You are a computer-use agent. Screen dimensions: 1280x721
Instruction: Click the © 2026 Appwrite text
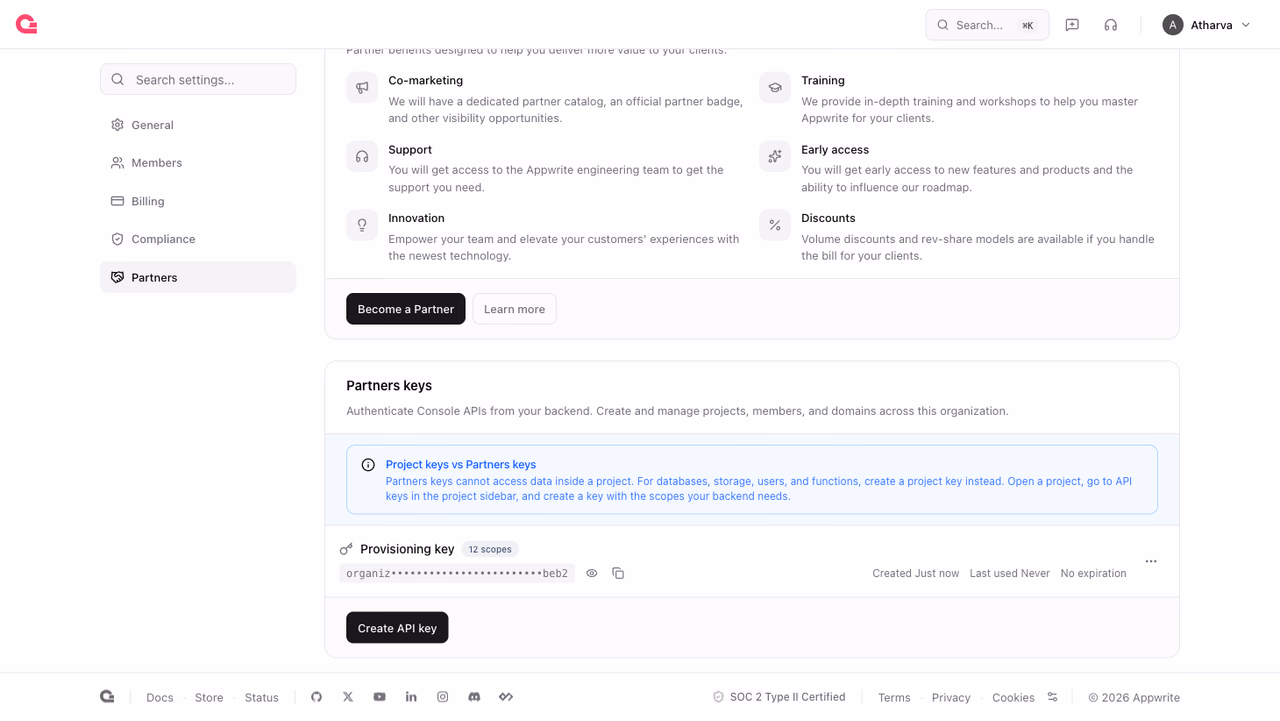tap(1134, 698)
